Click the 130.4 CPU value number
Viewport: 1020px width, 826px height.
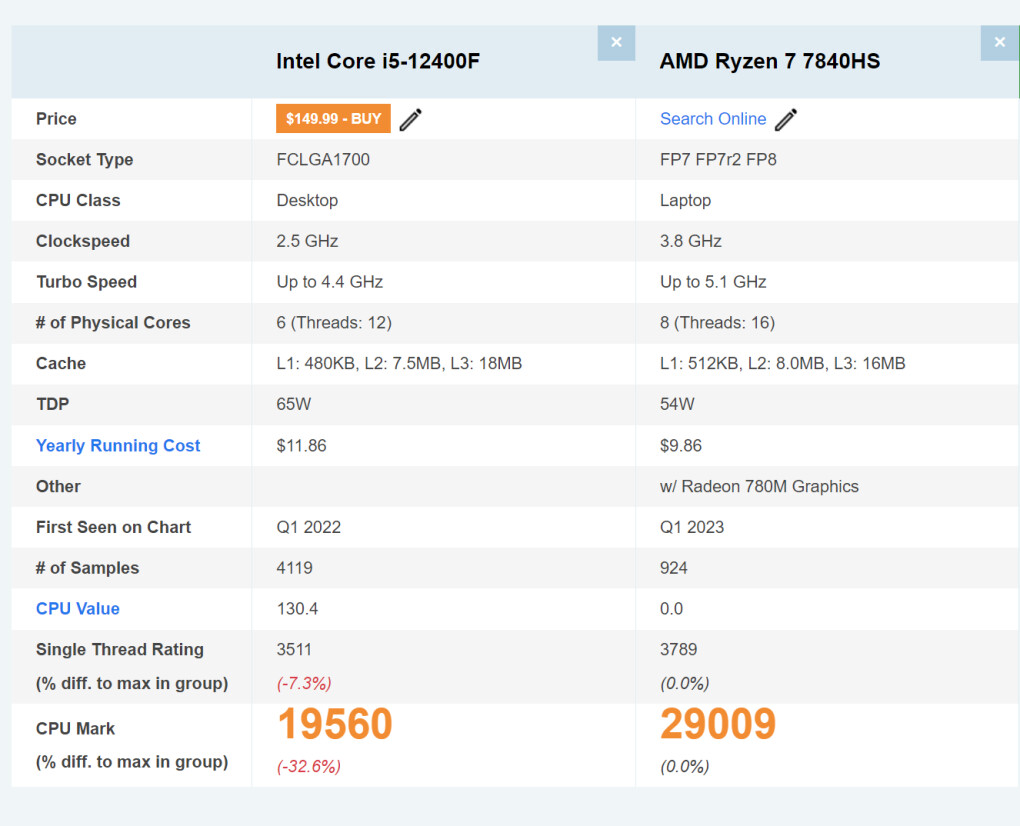pos(297,609)
